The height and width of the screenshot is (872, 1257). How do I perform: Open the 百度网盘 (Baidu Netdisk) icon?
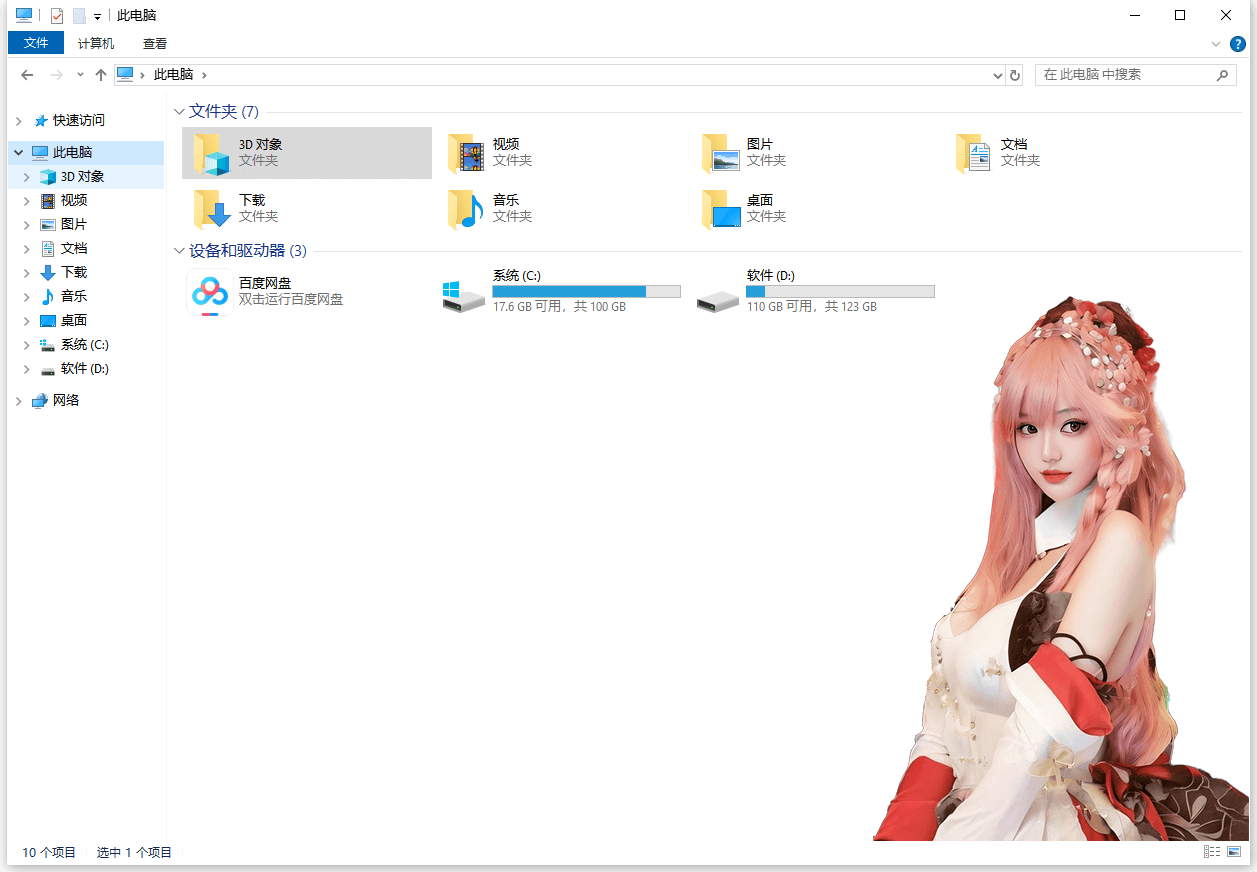coord(210,292)
